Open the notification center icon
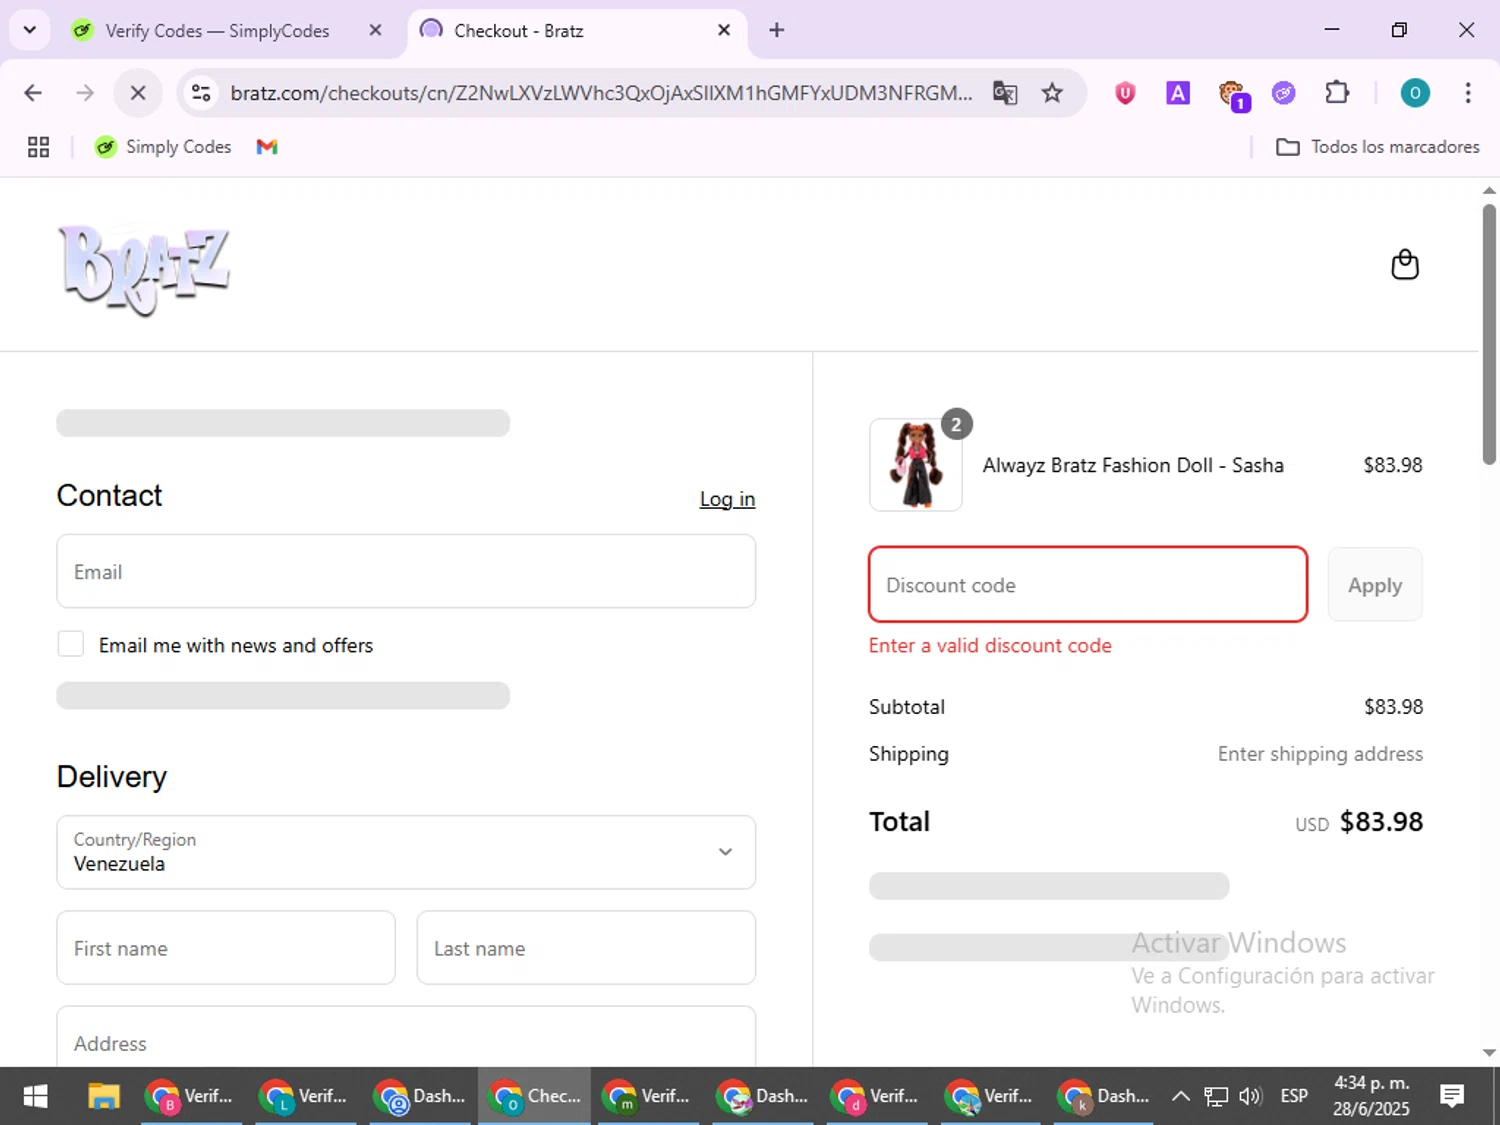Viewport: 1500px width, 1125px height. click(1452, 1096)
